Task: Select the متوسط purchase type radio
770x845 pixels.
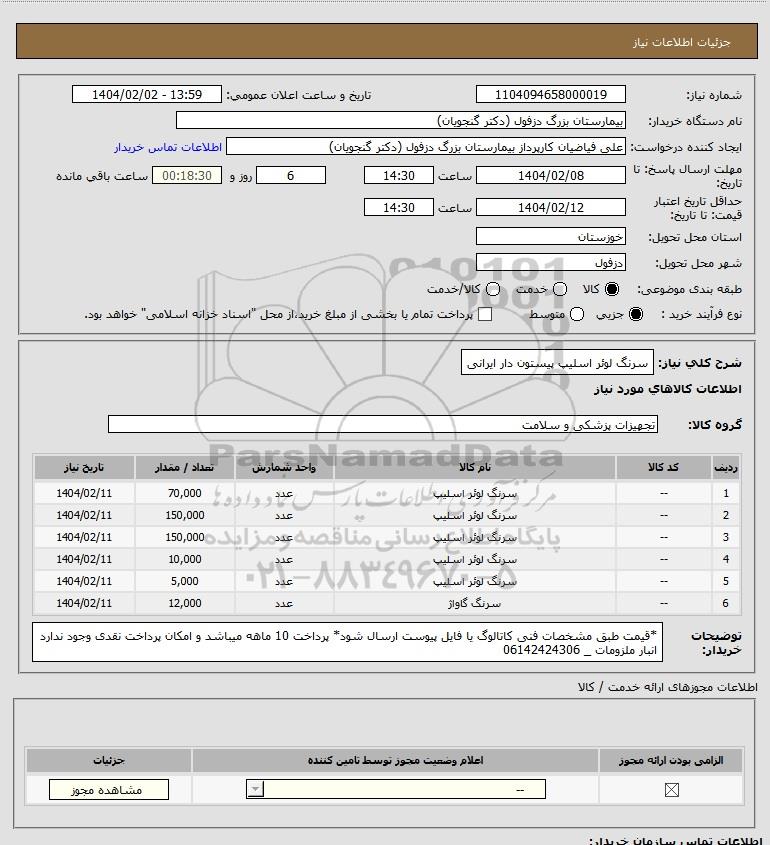Action: point(577,314)
